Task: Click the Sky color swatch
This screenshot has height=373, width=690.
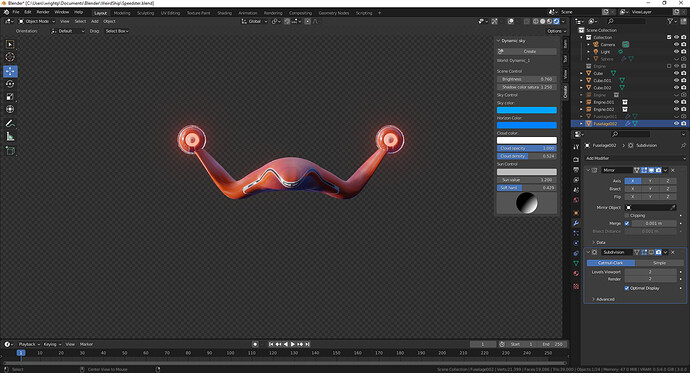Action: click(x=527, y=110)
